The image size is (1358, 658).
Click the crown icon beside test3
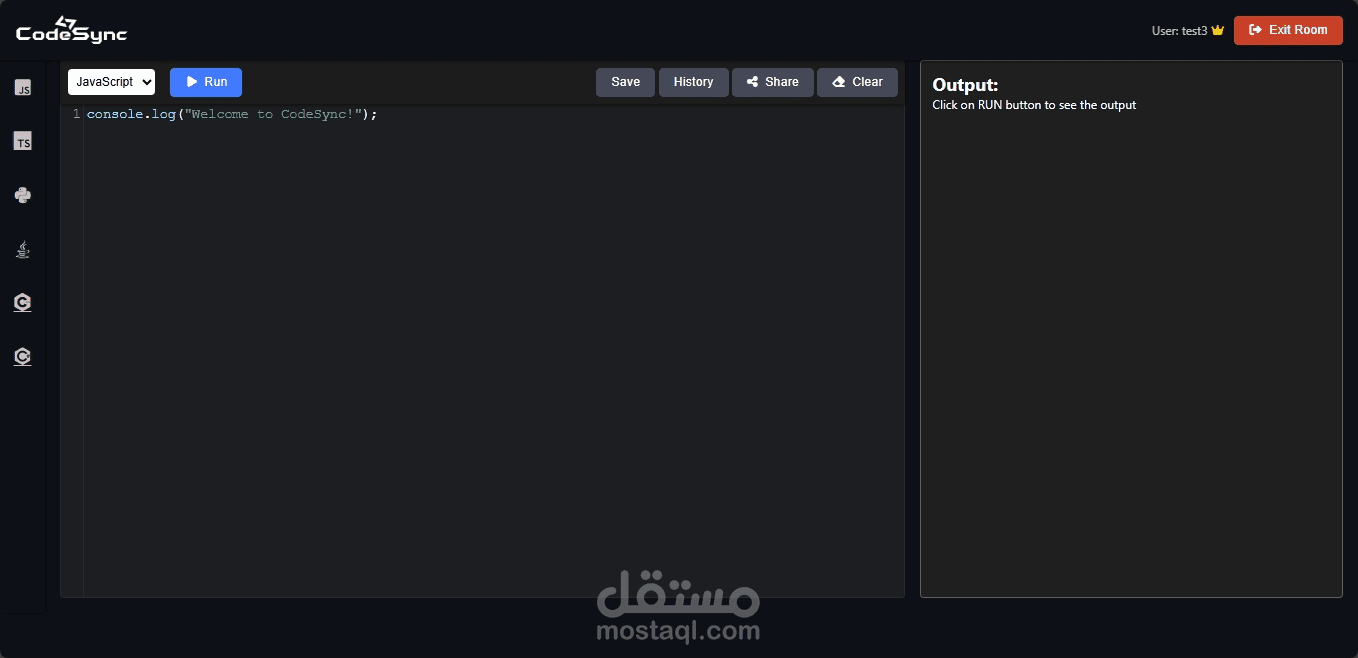(1217, 30)
